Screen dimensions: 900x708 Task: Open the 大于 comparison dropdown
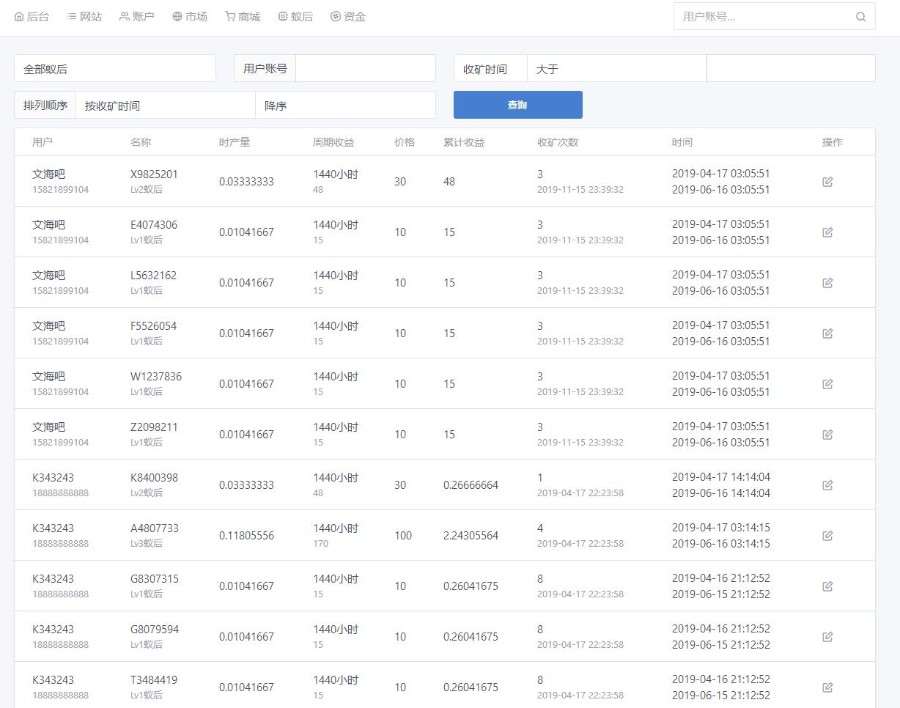[x=616, y=69]
